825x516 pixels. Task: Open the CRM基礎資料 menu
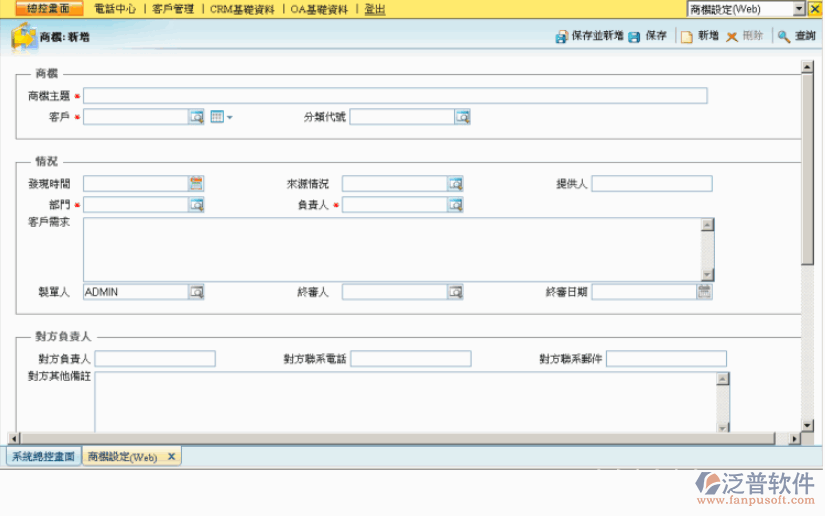click(x=242, y=9)
